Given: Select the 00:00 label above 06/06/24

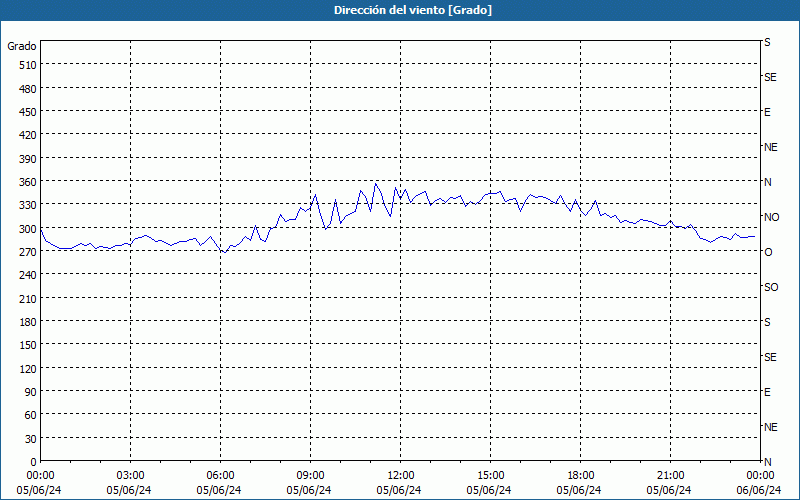Looking at the screenshot, I should (x=760, y=476).
